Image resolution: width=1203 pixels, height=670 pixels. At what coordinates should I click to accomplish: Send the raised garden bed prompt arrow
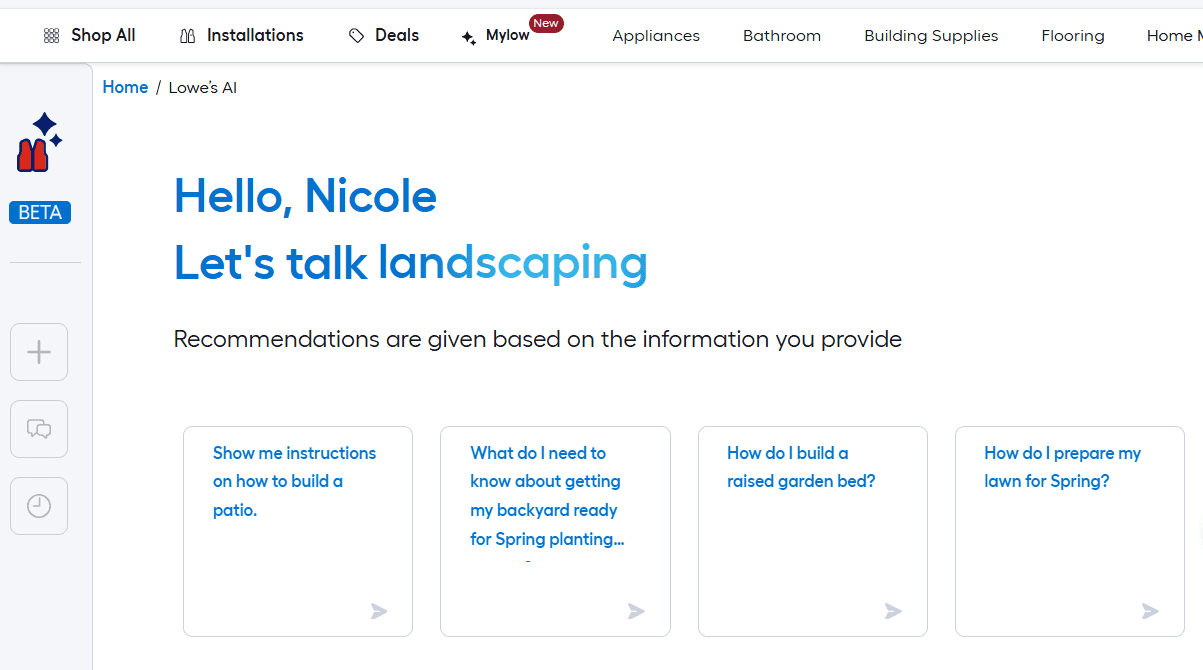tap(893, 611)
